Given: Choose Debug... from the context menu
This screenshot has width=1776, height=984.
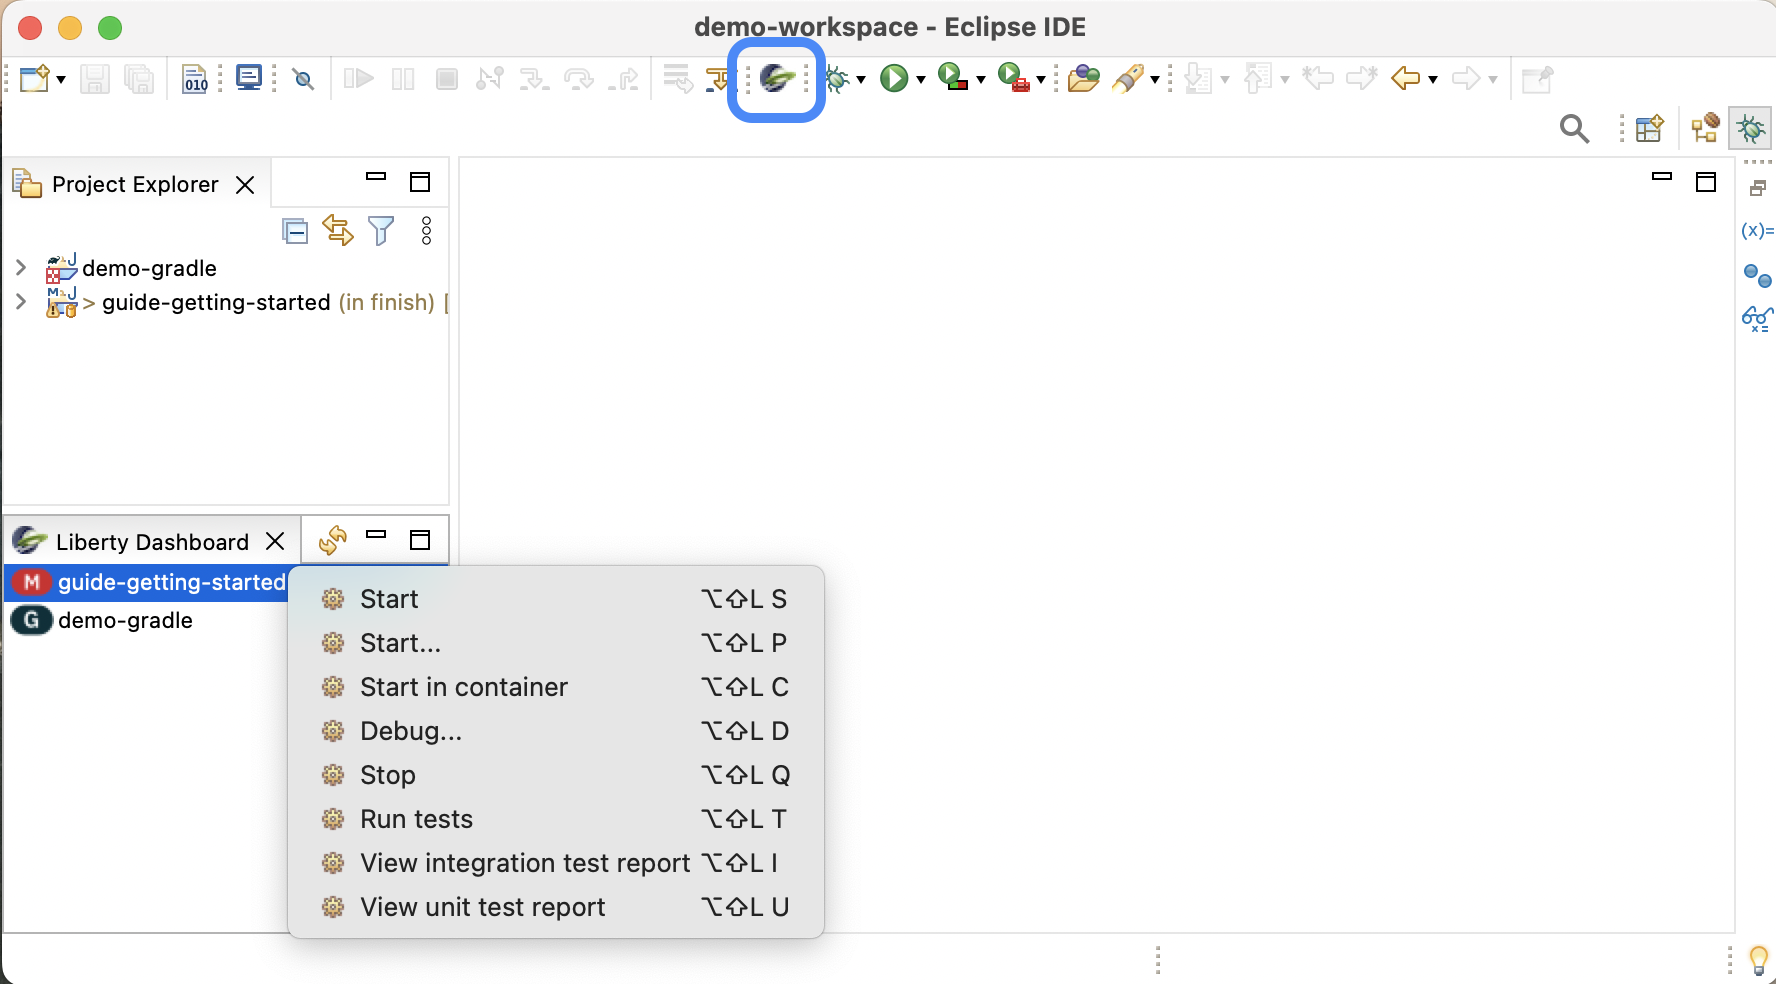Looking at the screenshot, I should click(555, 731).
